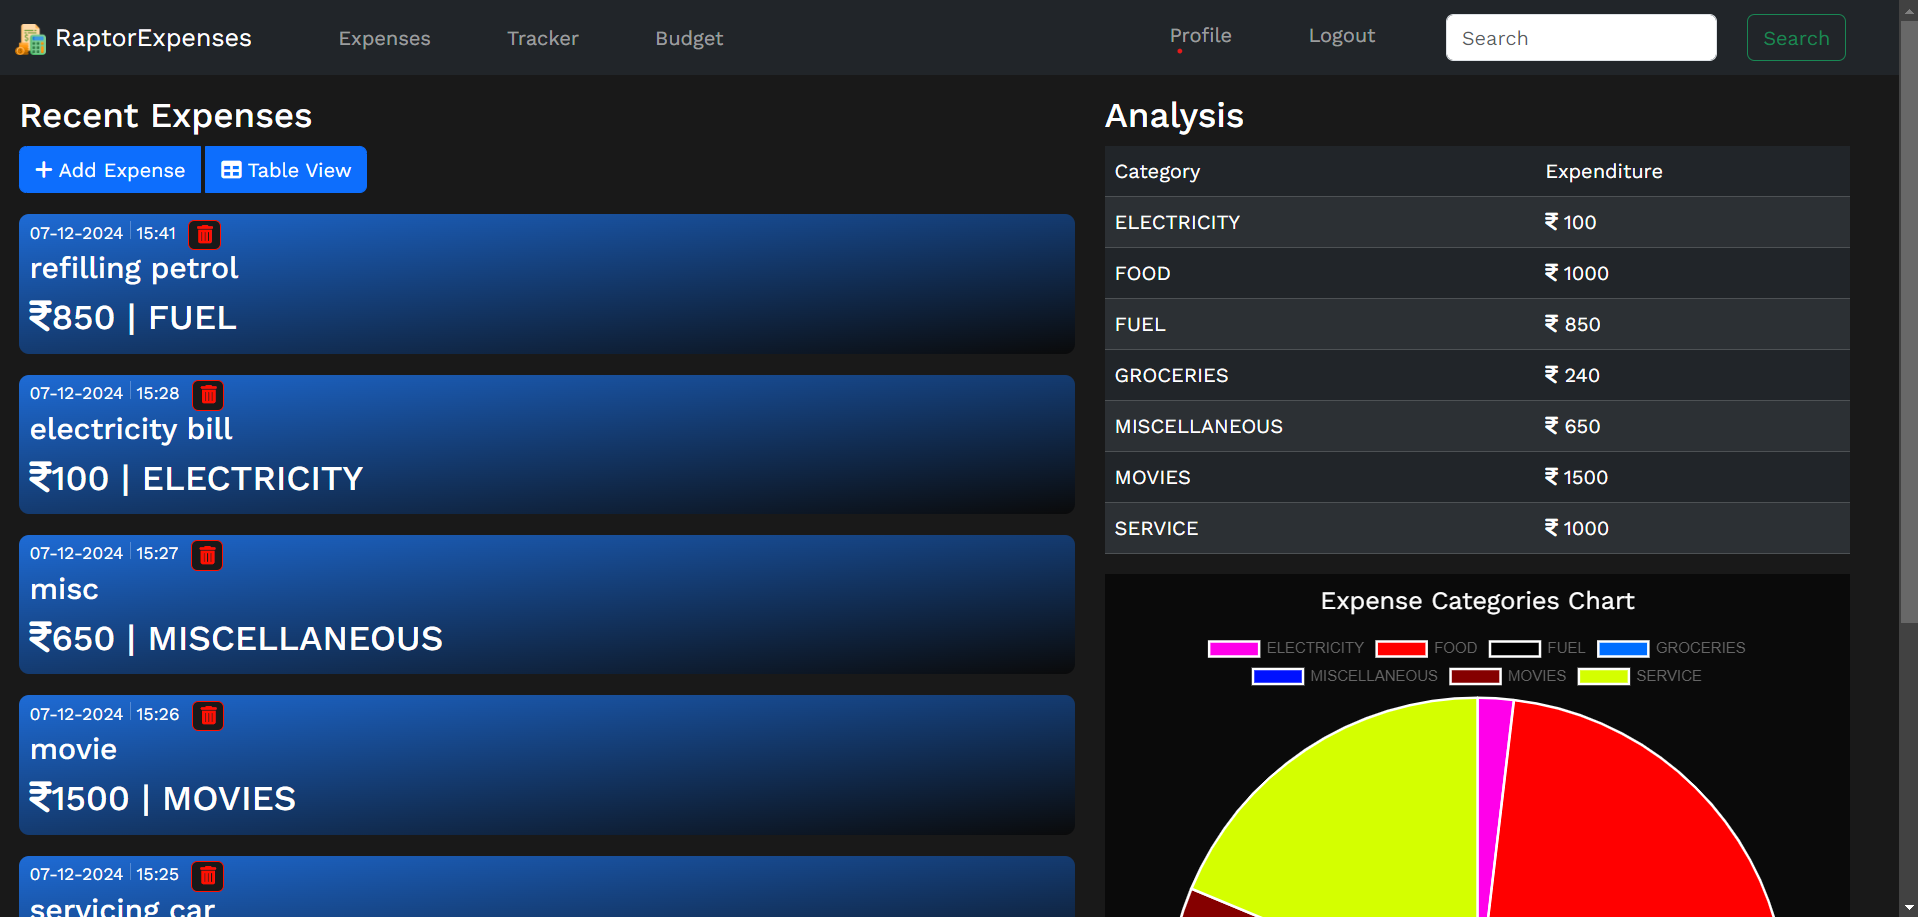Toggle the GROCERIES legend swatch
The width and height of the screenshot is (1918, 917).
(1623, 648)
